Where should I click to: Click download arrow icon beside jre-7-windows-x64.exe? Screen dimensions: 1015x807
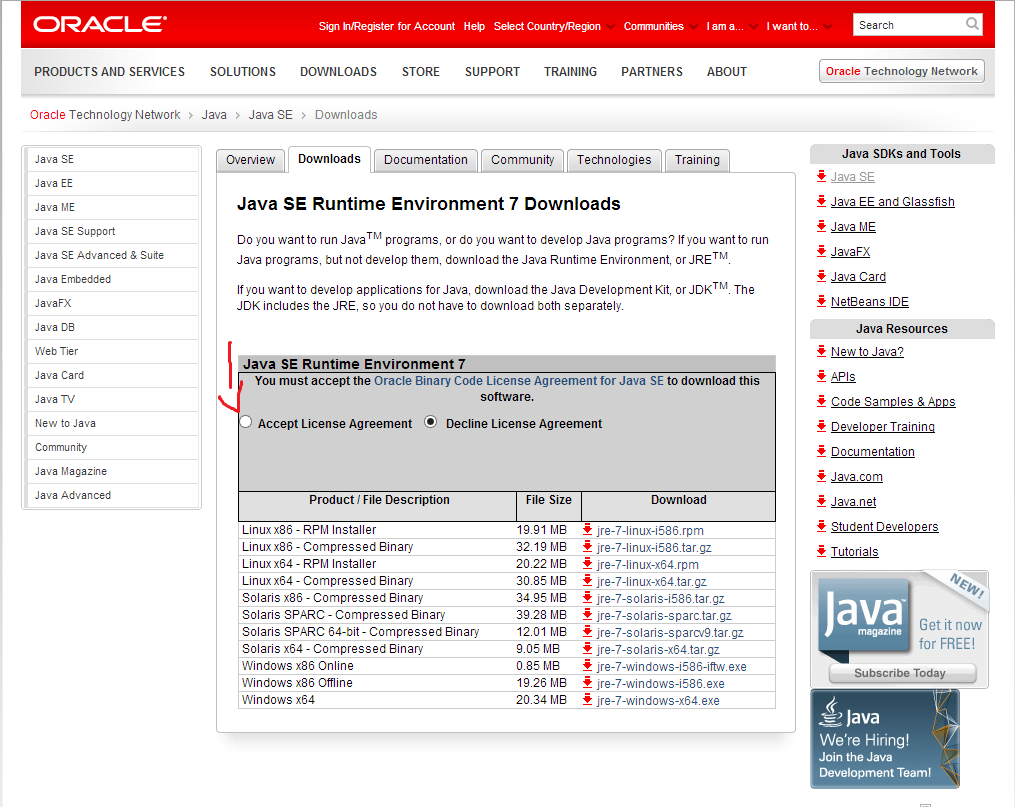point(587,700)
